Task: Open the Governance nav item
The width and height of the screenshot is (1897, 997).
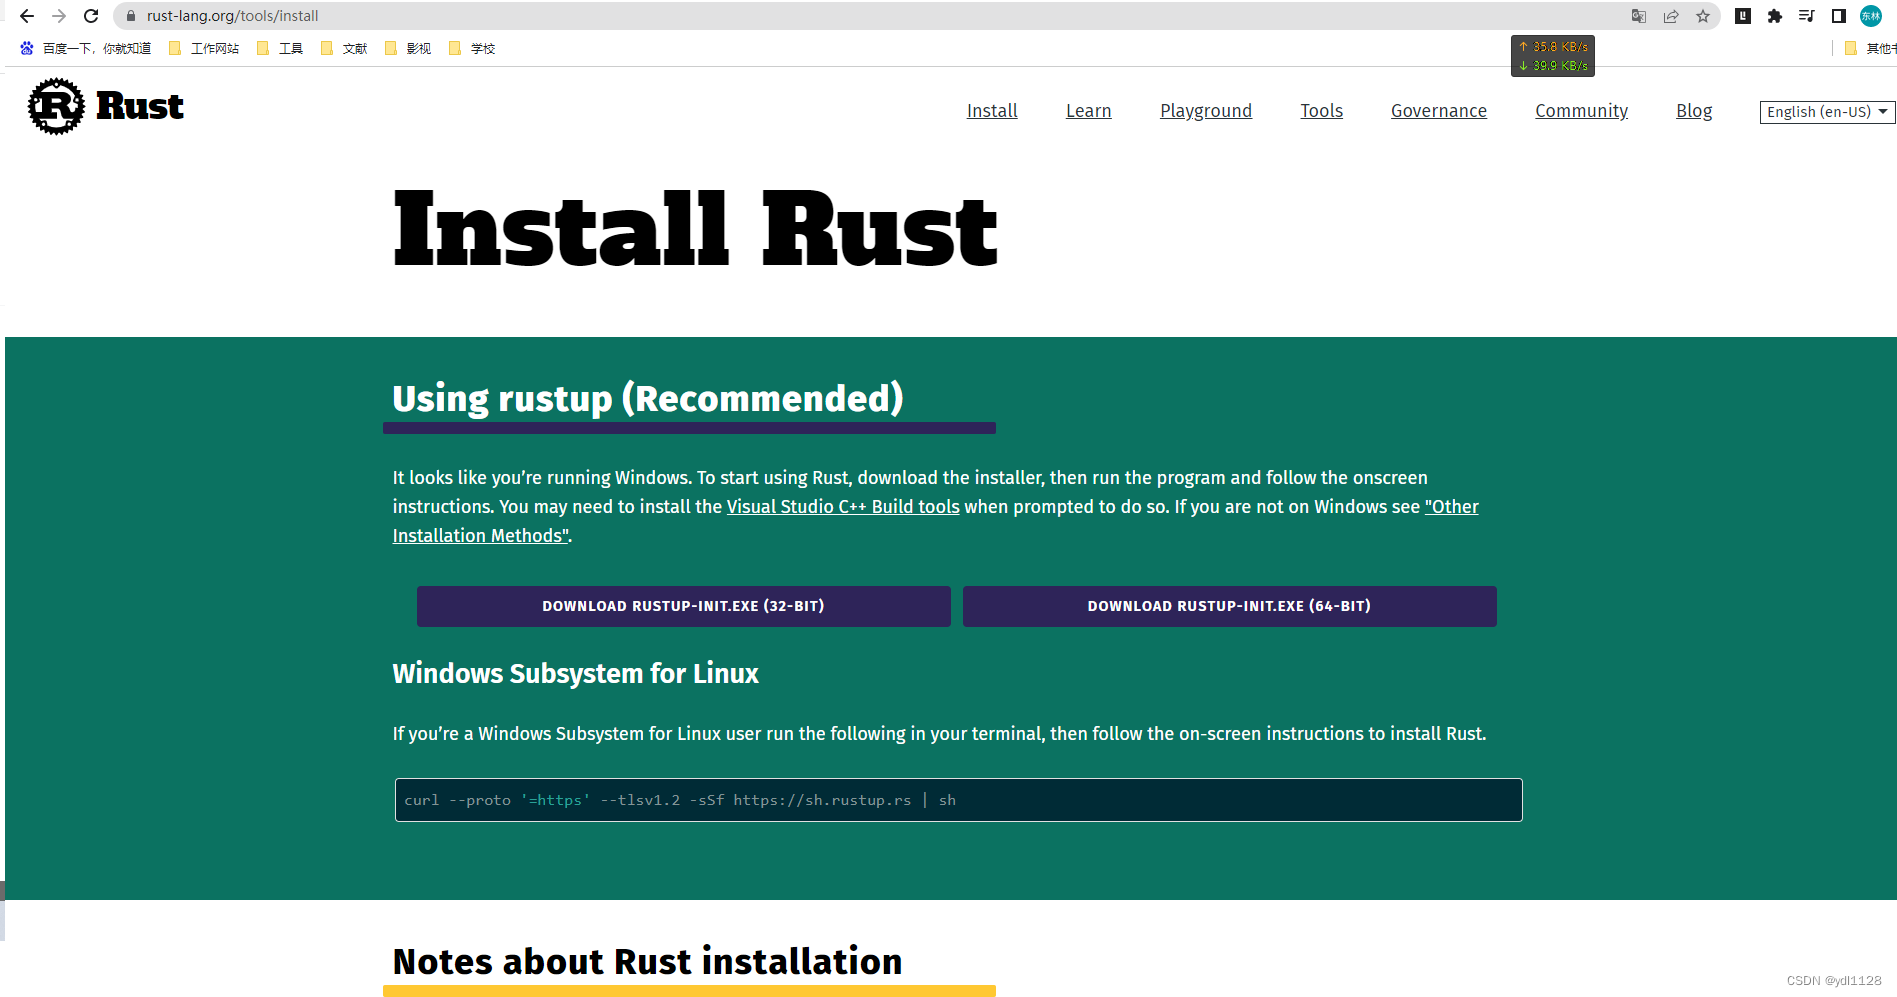Action: click(1438, 111)
